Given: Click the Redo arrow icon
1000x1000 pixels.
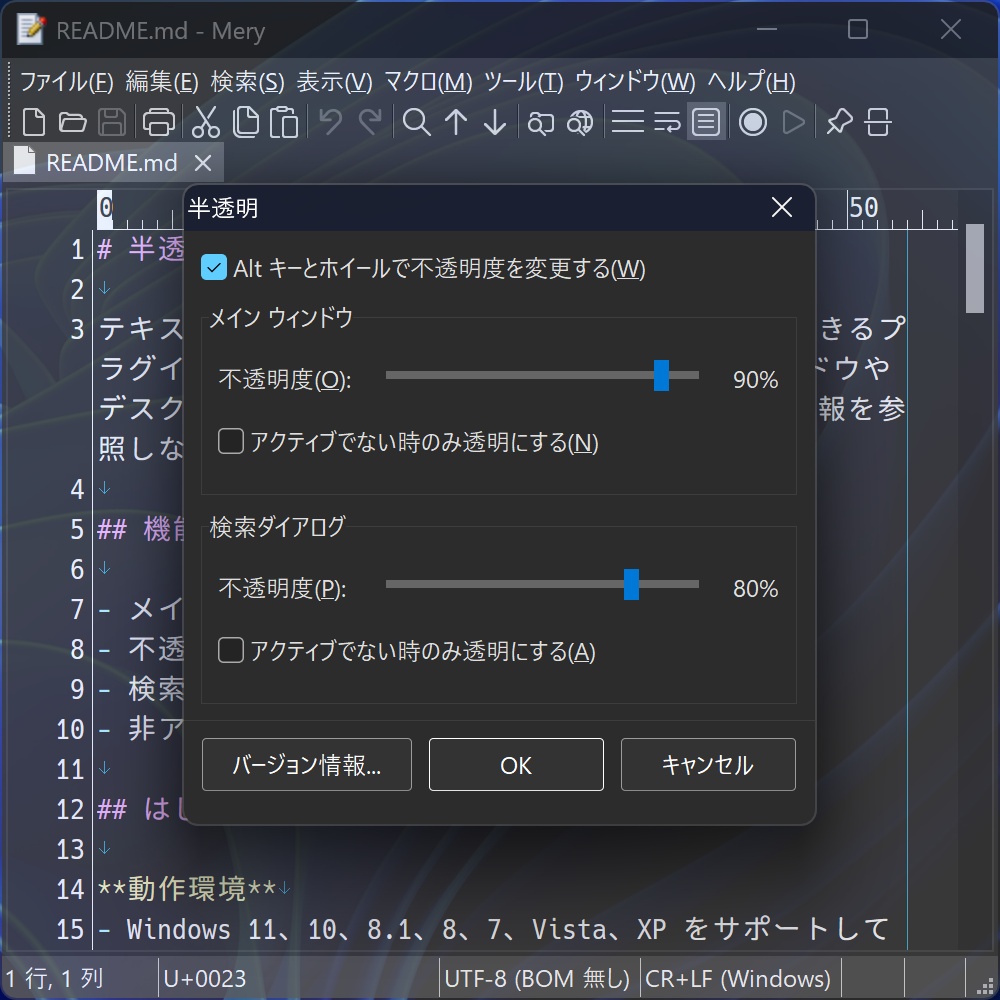Looking at the screenshot, I should click(370, 122).
